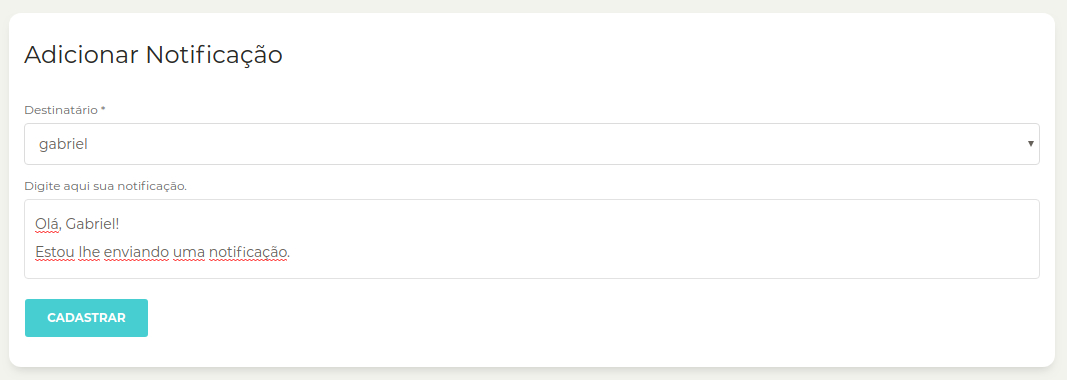Click the 'Adicionar Notificação' heading
Viewport: 1067px width, 380px height.
click(153, 54)
